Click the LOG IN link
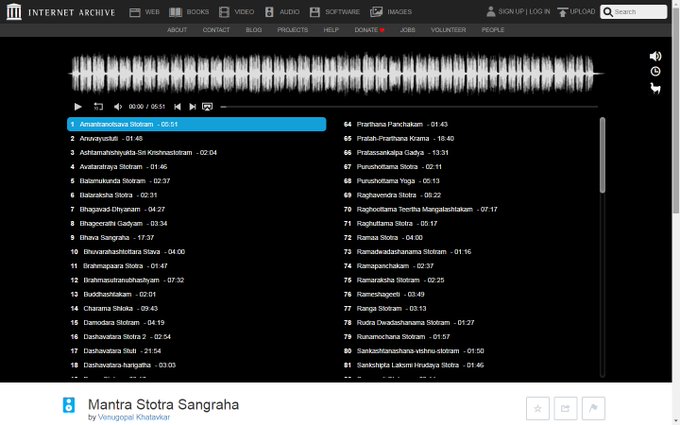The height and width of the screenshot is (425, 680). 539,12
